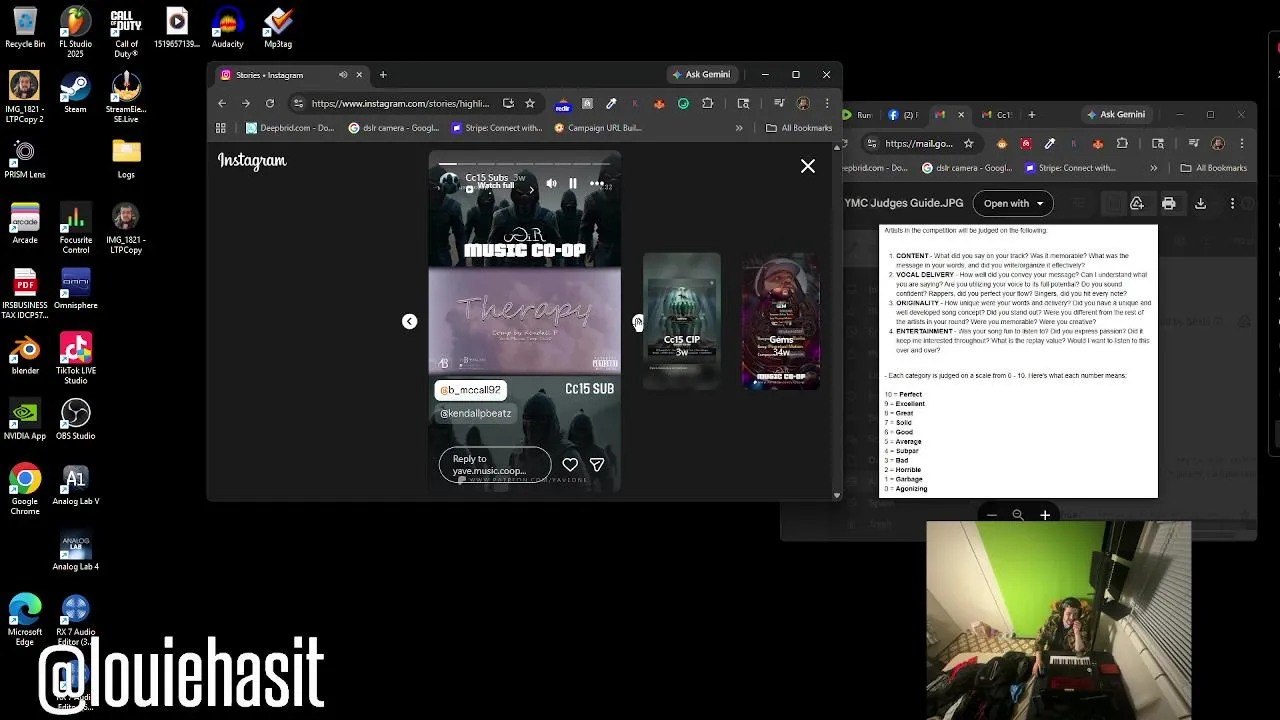
Task: Open Campaign URL Builder bookmark
Action: tap(598, 128)
